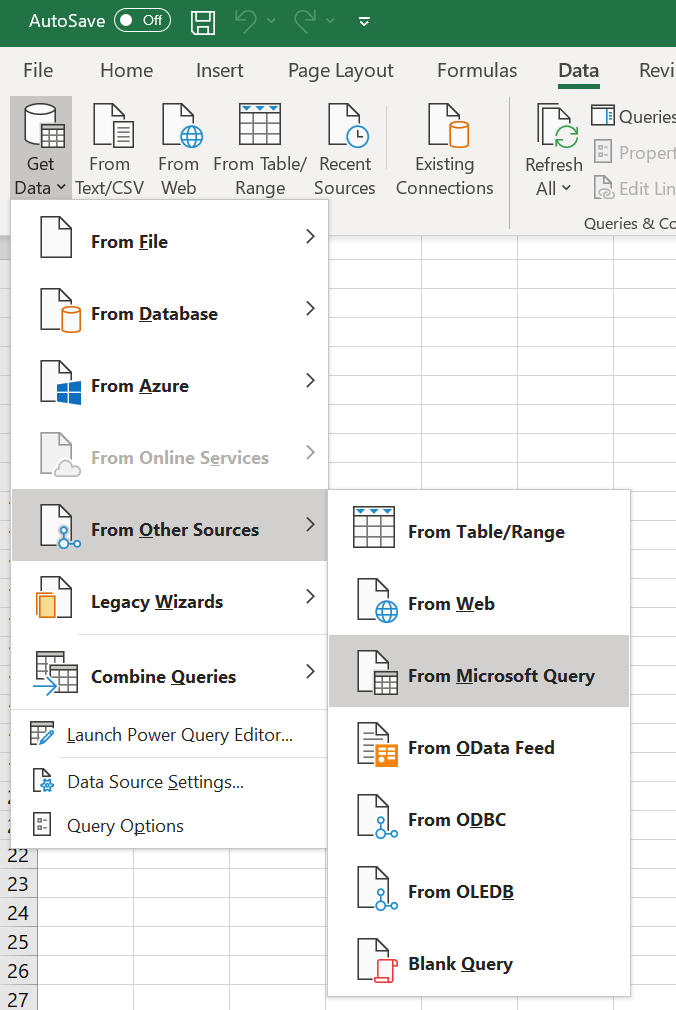The width and height of the screenshot is (676, 1010).
Task: Click the Get Data button
Action: (x=41, y=148)
